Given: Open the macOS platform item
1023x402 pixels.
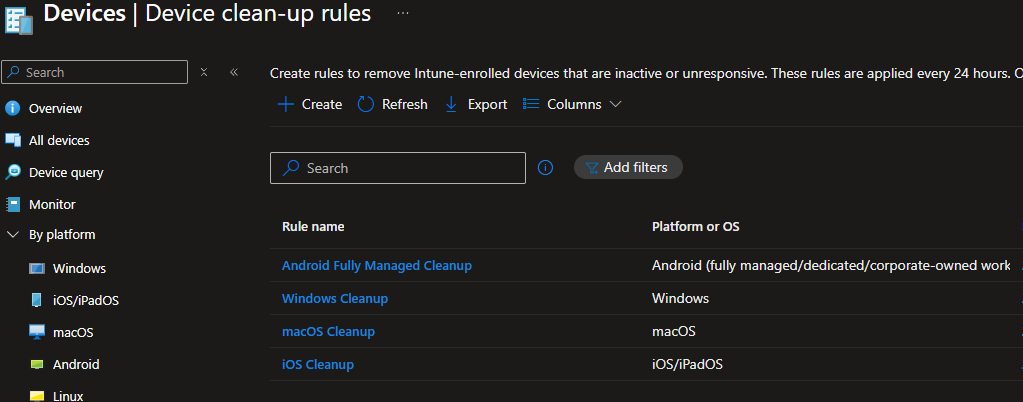Looking at the screenshot, I should point(72,332).
